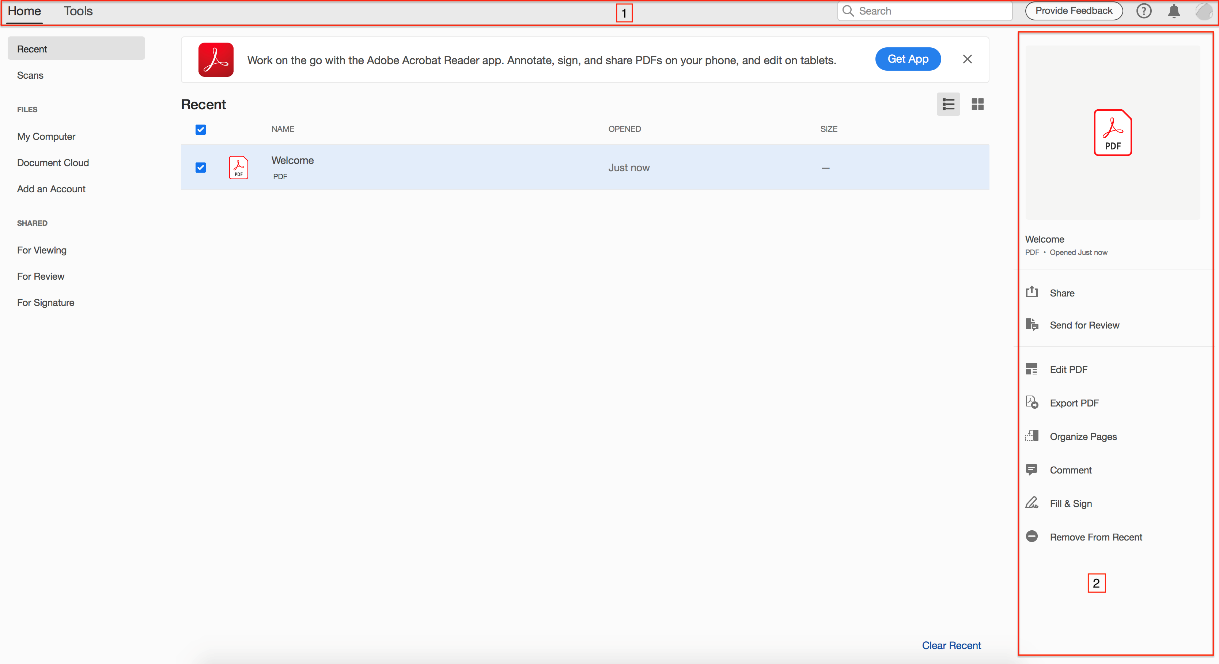Open the user profile avatar

[1204, 11]
